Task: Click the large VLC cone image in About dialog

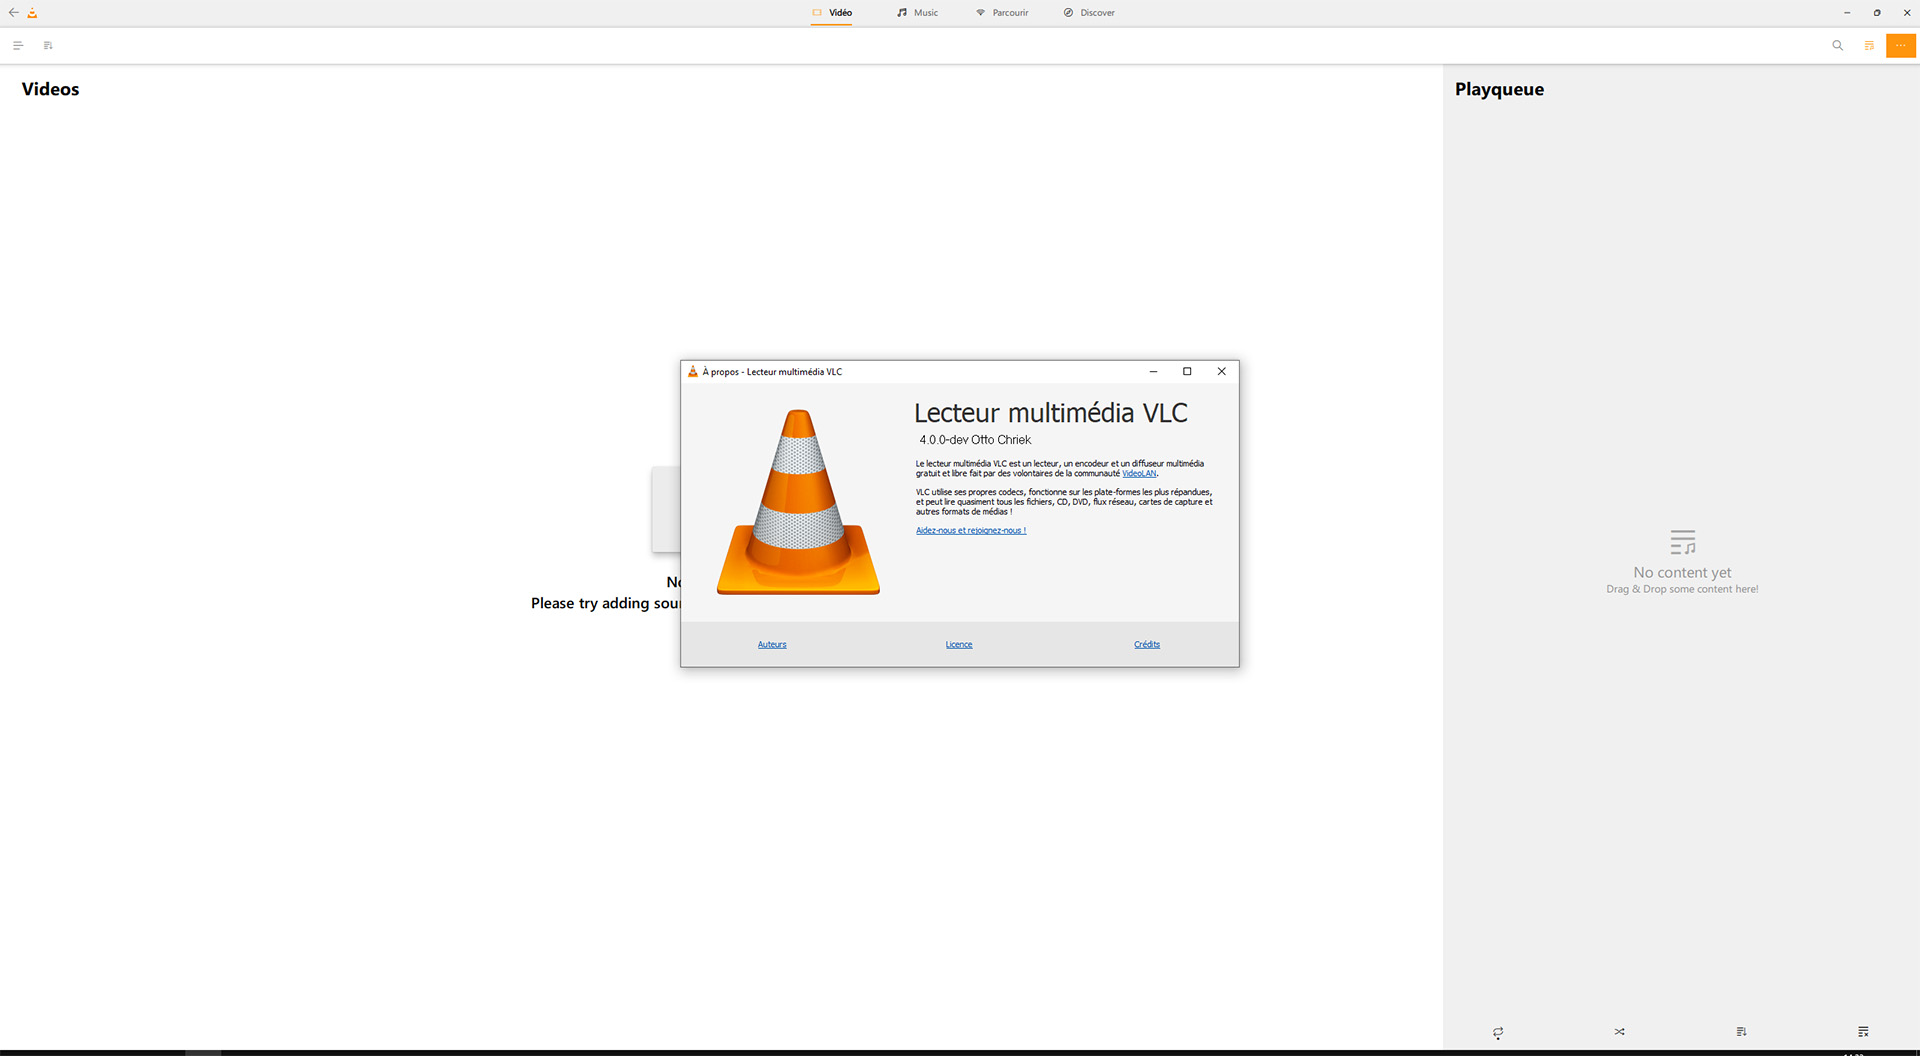Action: tap(798, 502)
